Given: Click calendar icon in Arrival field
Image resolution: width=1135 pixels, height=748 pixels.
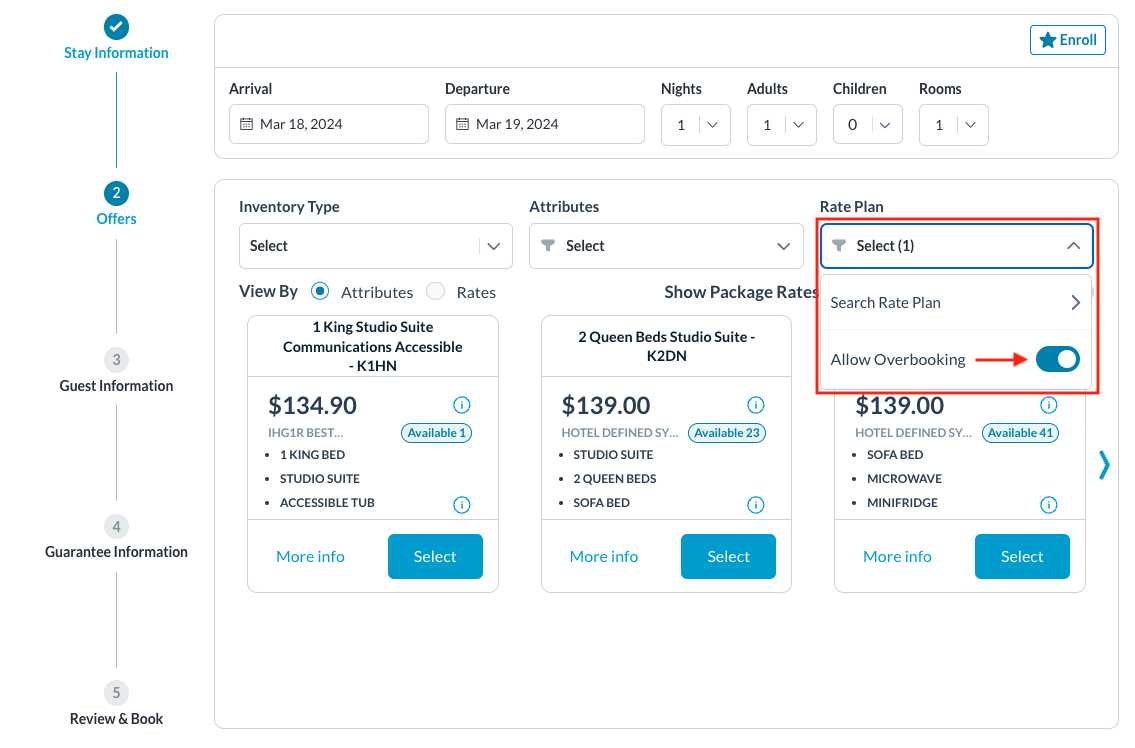Looking at the screenshot, I should pyautogui.click(x=247, y=125).
